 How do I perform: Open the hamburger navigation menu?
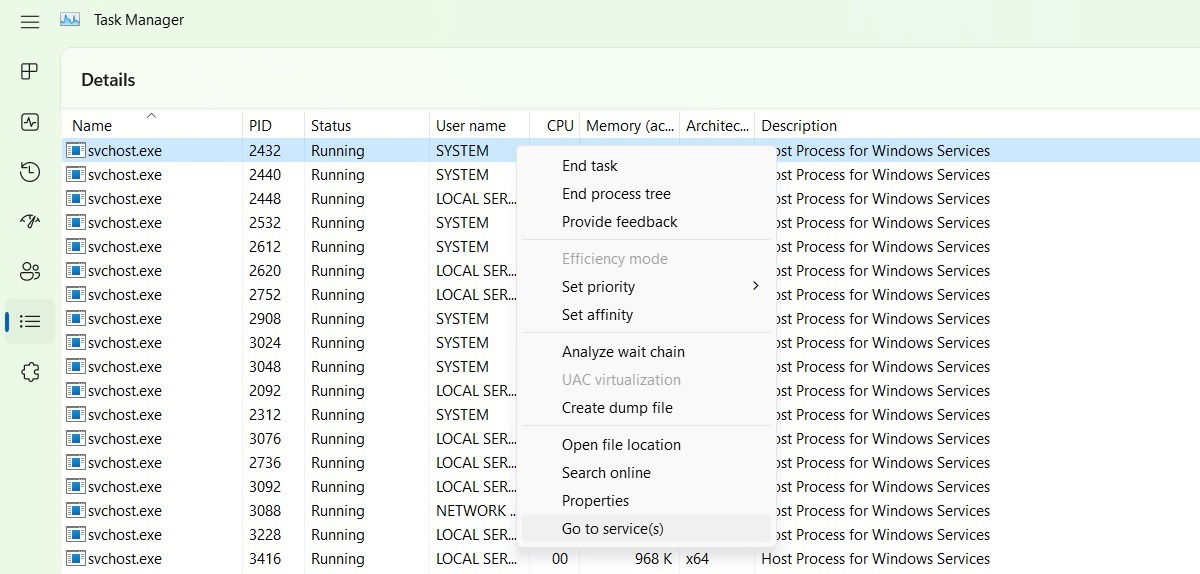30,20
